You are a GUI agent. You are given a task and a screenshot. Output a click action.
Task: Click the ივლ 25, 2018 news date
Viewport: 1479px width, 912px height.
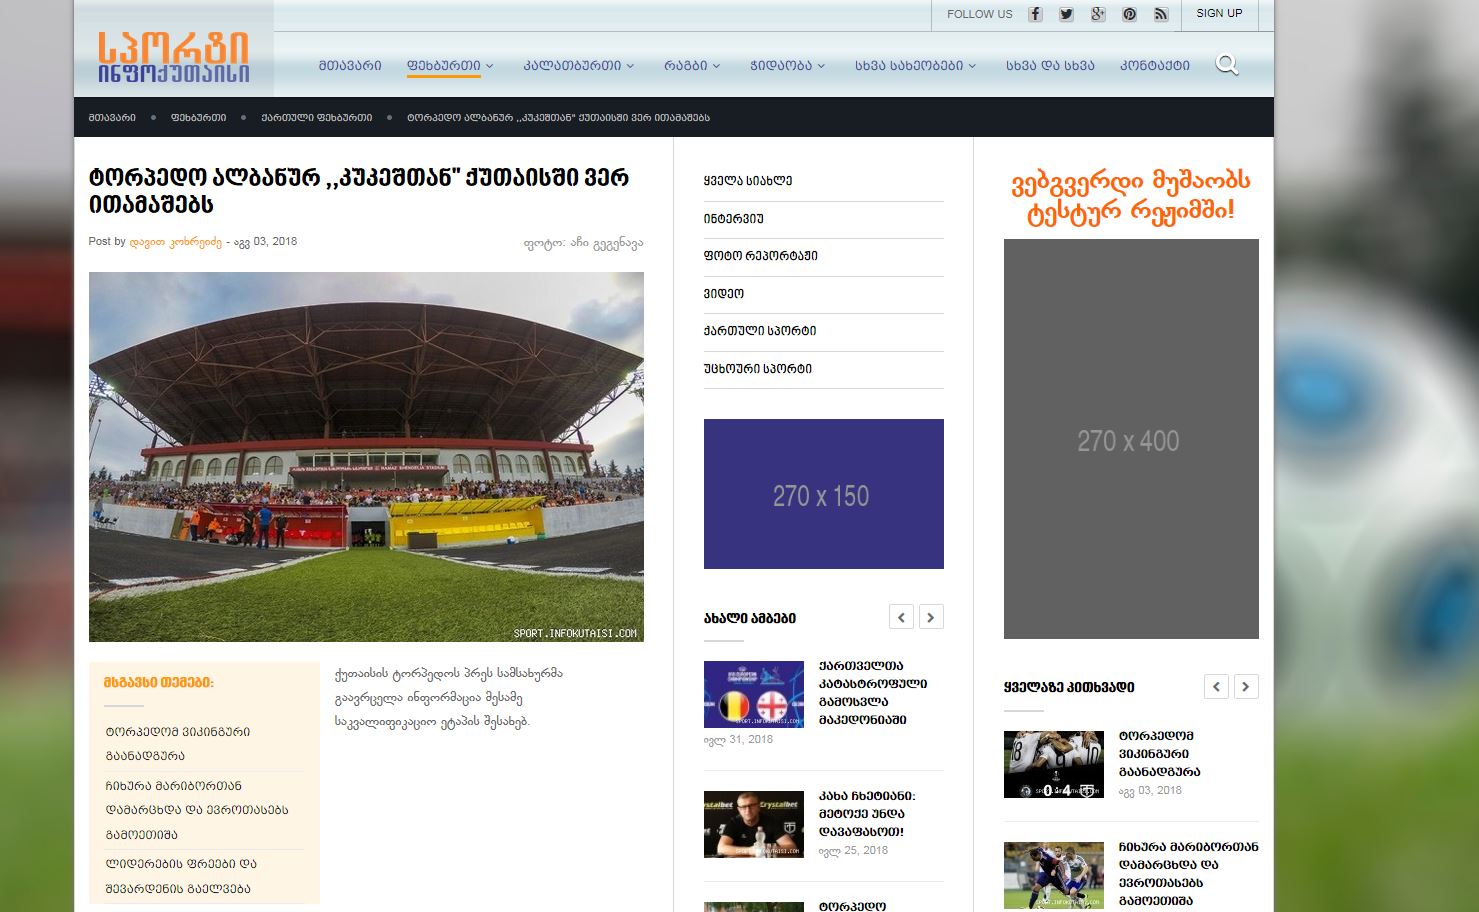[853, 851]
